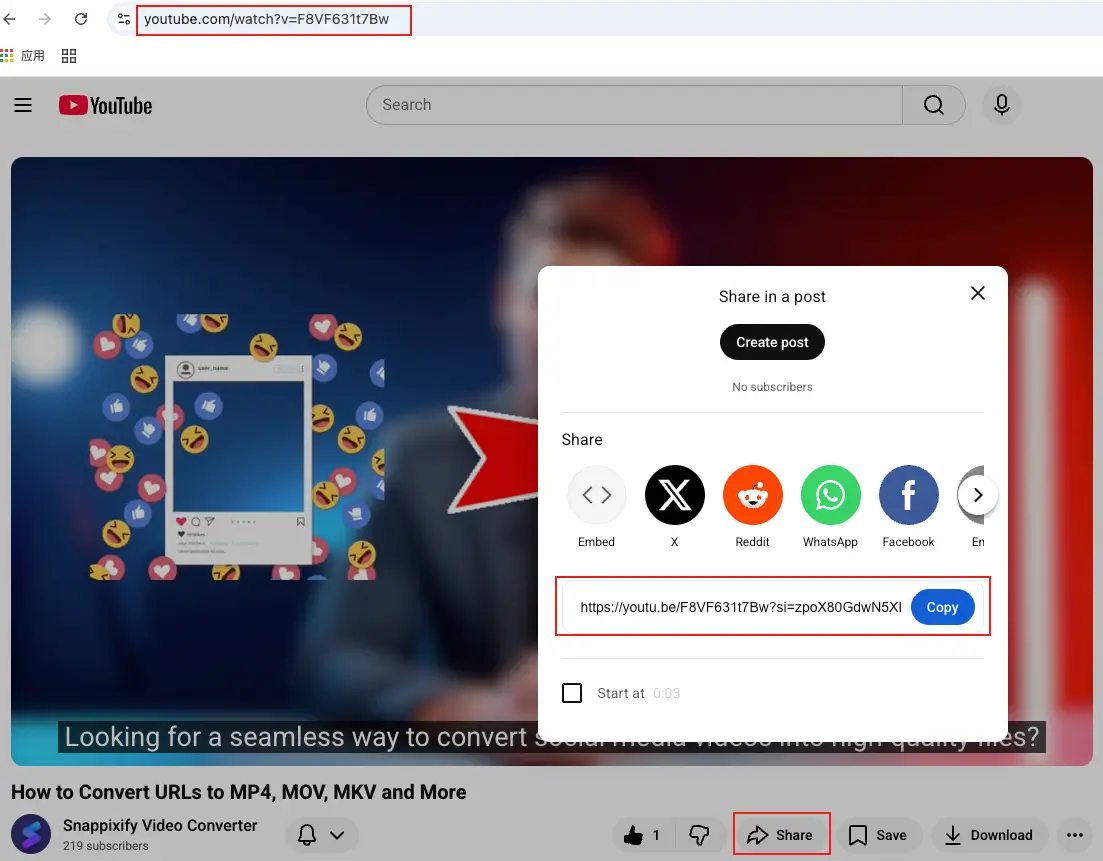Enable the 'Start at' checkbox
This screenshot has height=861, width=1103.
(x=572, y=693)
